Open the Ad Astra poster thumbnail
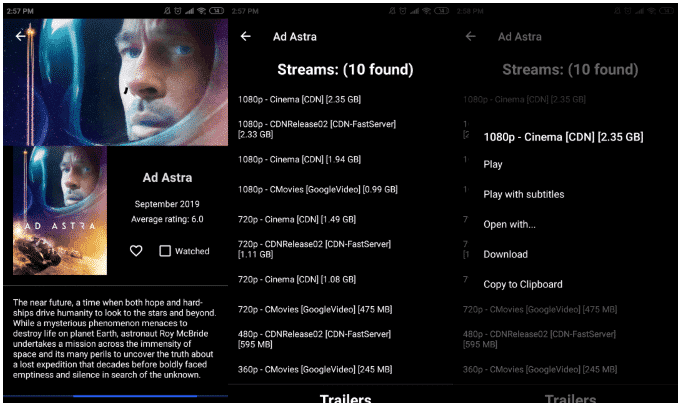The width and height of the screenshot is (682, 409). [x=60, y=211]
